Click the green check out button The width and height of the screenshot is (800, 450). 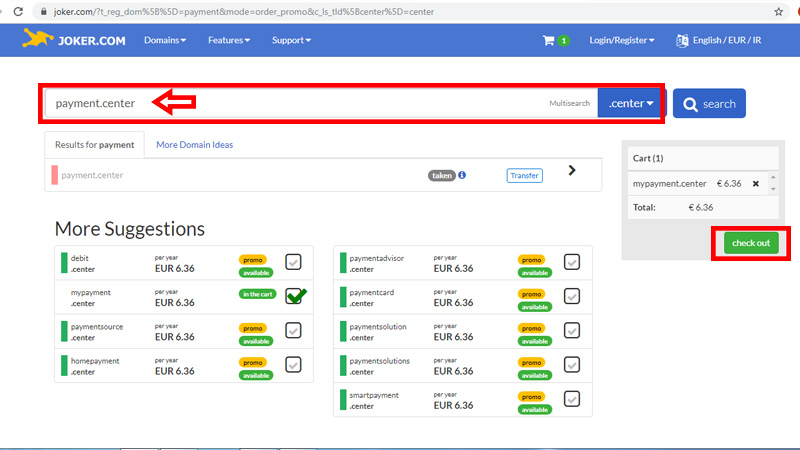(751, 243)
